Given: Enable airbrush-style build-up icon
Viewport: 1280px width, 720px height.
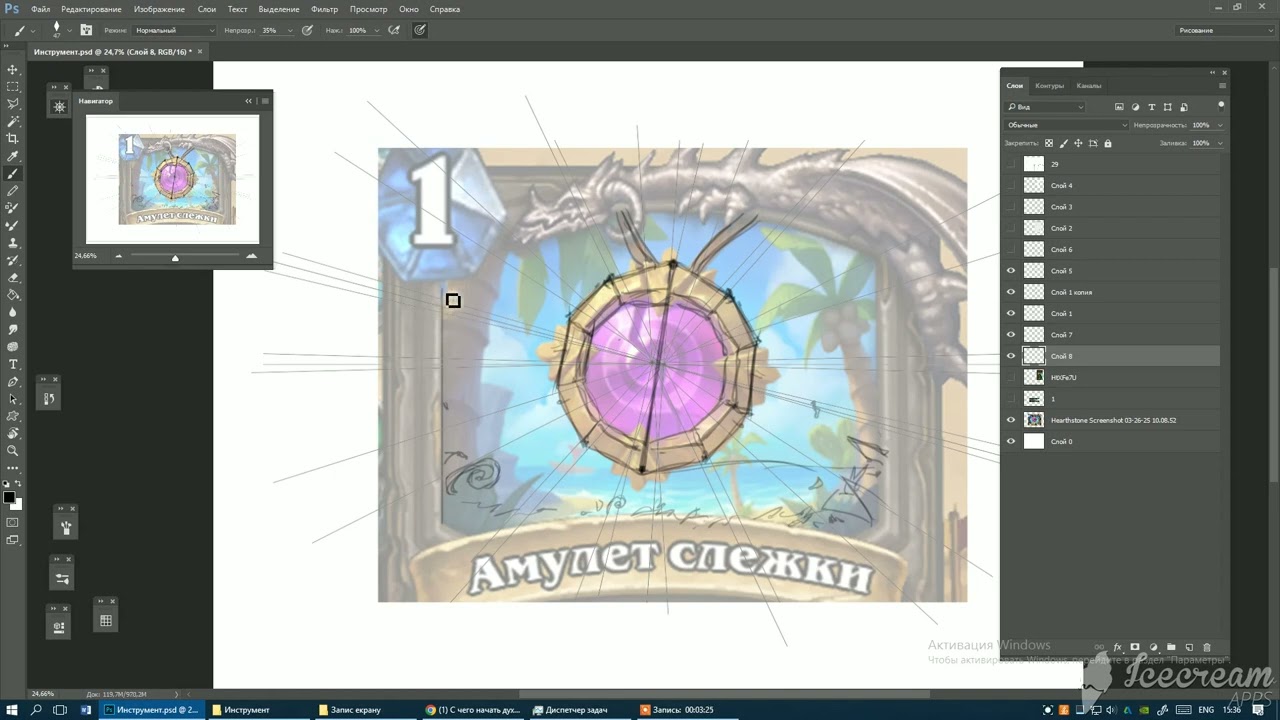Looking at the screenshot, I should (x=394, y=30).
